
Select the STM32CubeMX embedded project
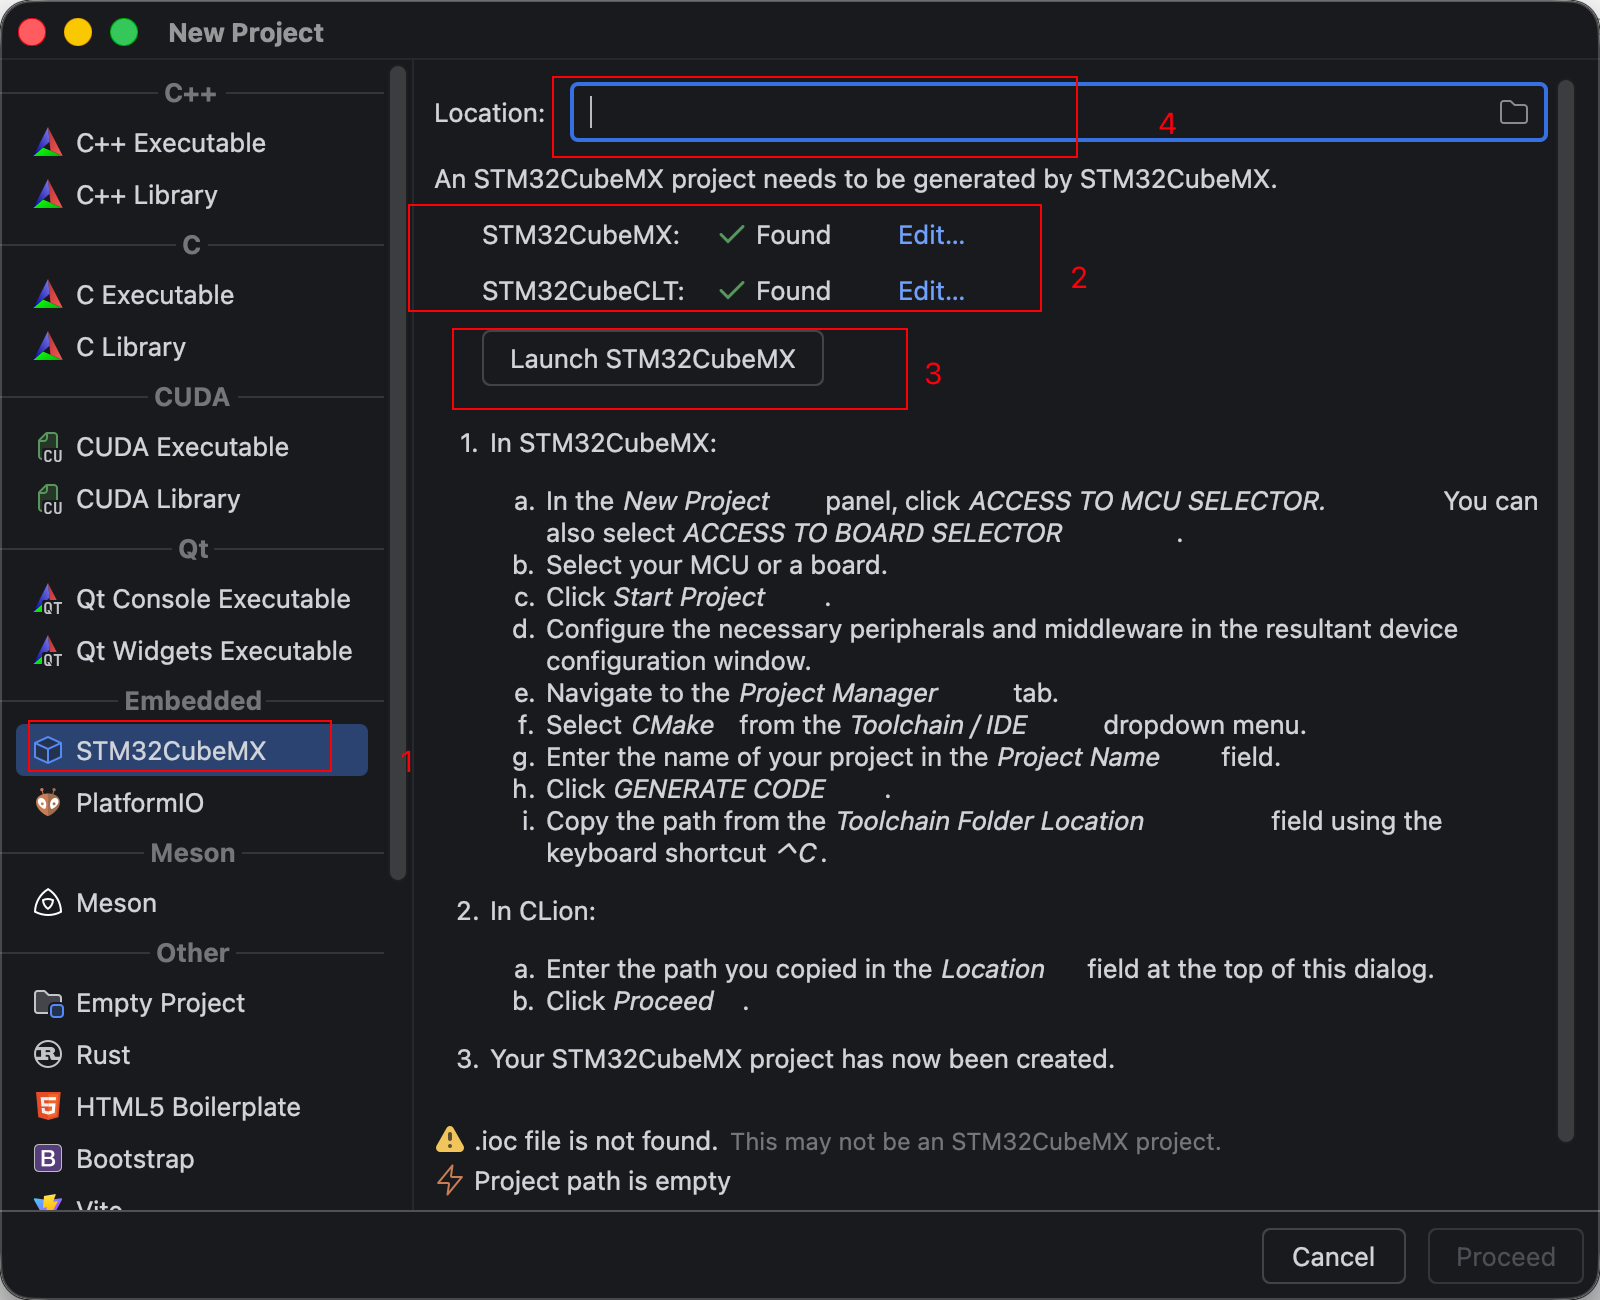tap(192, 751)
